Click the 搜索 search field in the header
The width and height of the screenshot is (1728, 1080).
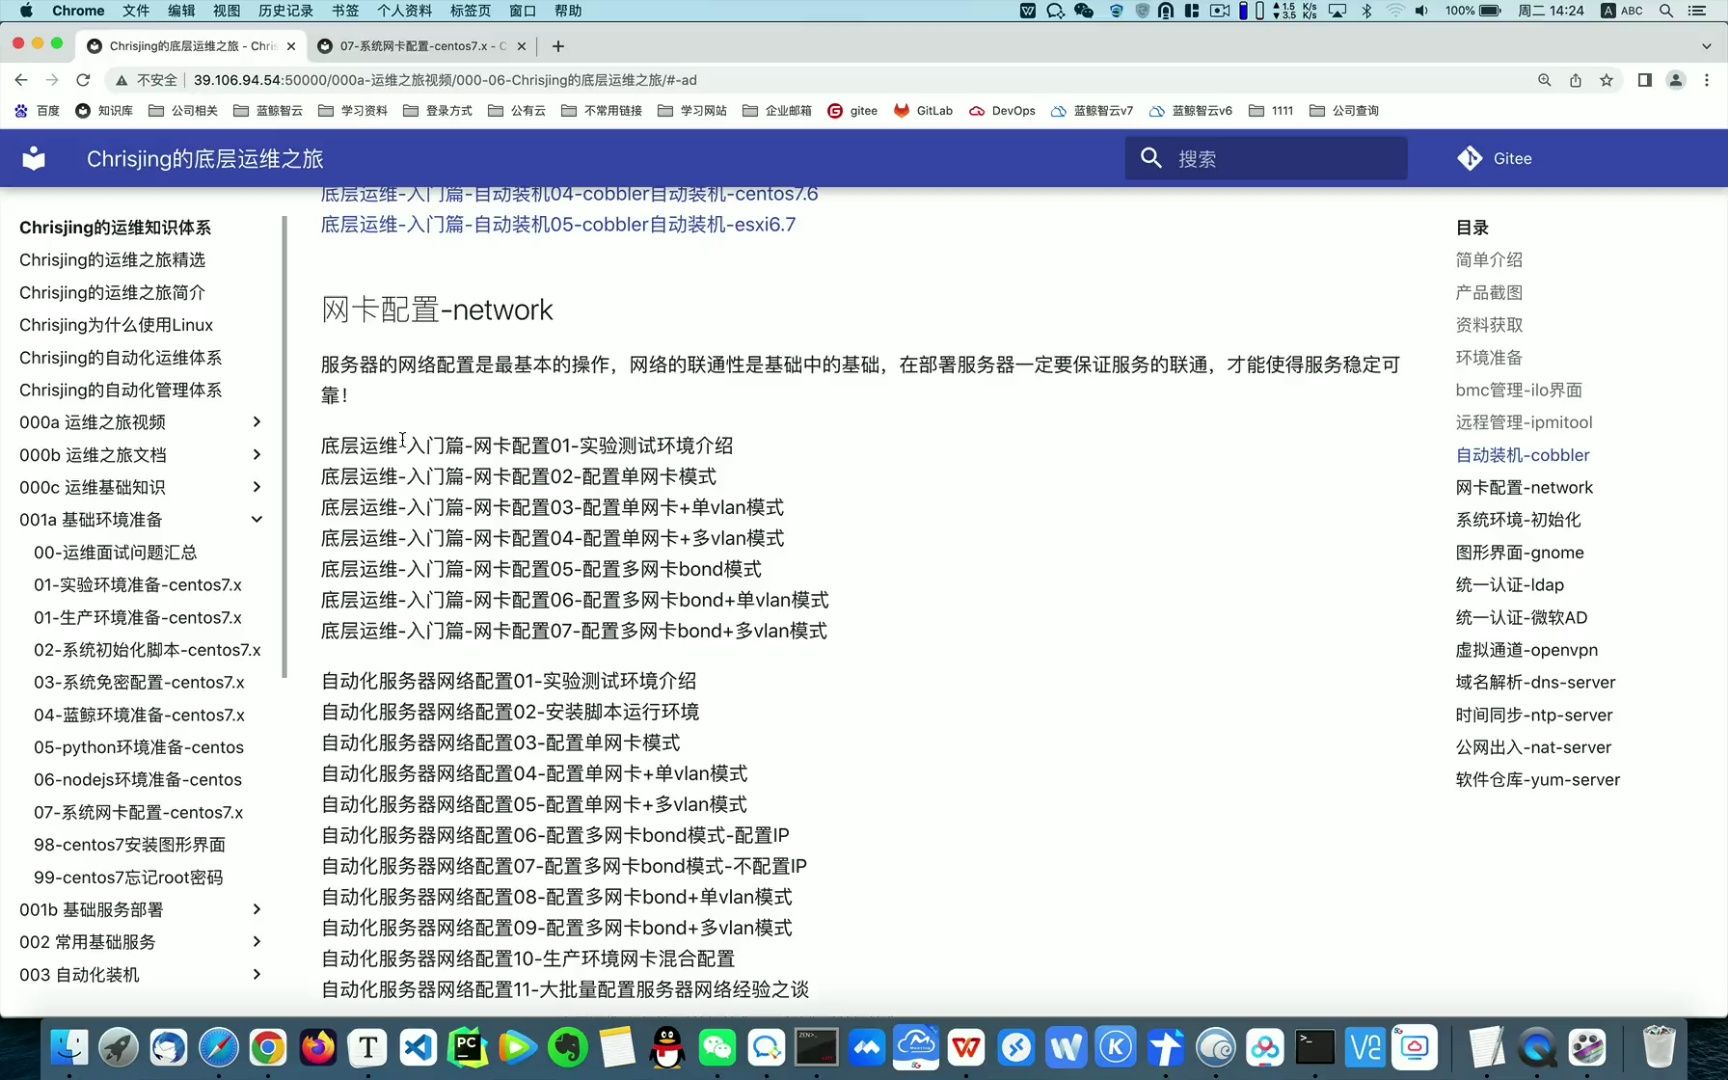1265,158
